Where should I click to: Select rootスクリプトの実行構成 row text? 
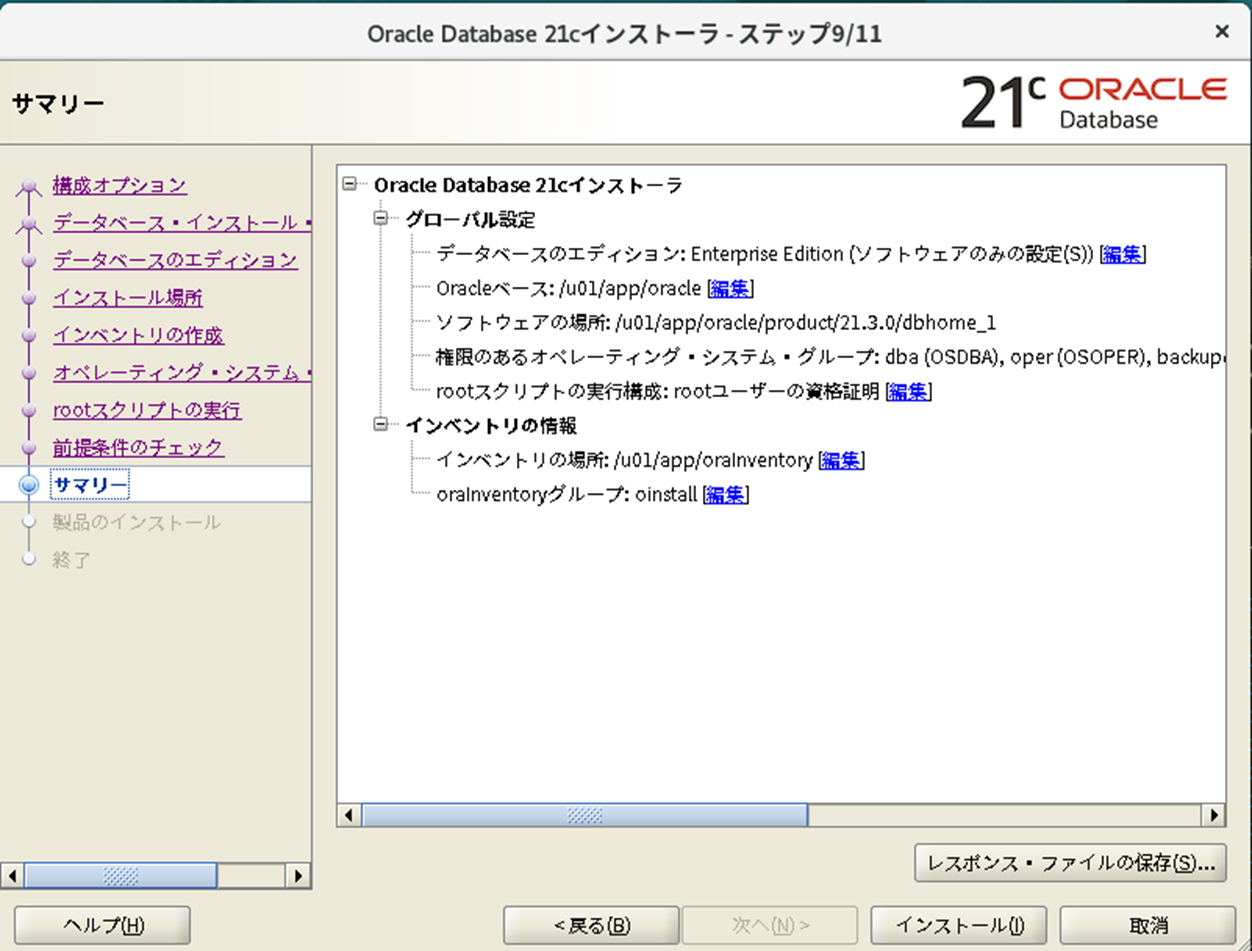[x=658, y=392]
